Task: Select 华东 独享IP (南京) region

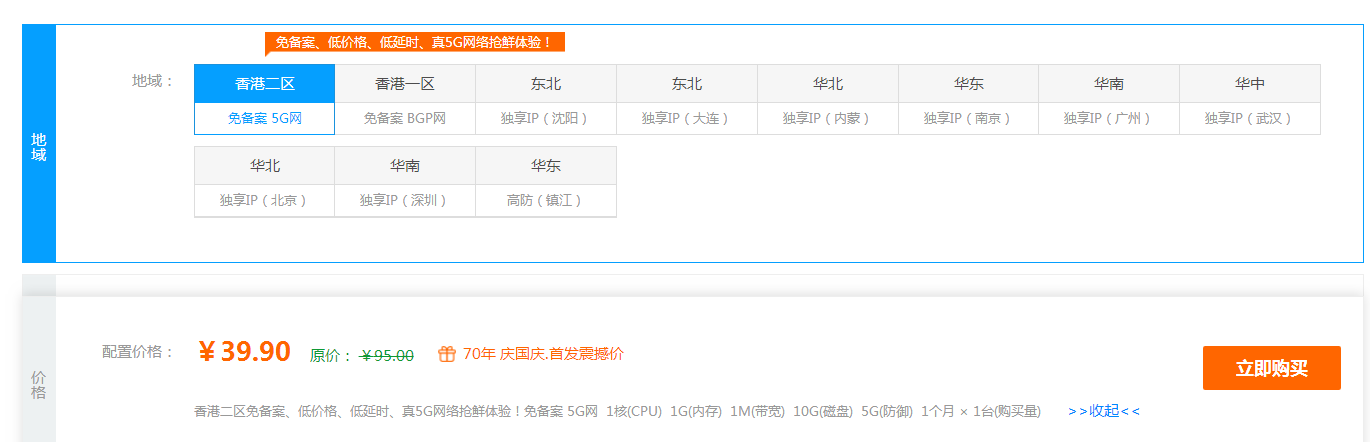Action: (x=968, y=99)
